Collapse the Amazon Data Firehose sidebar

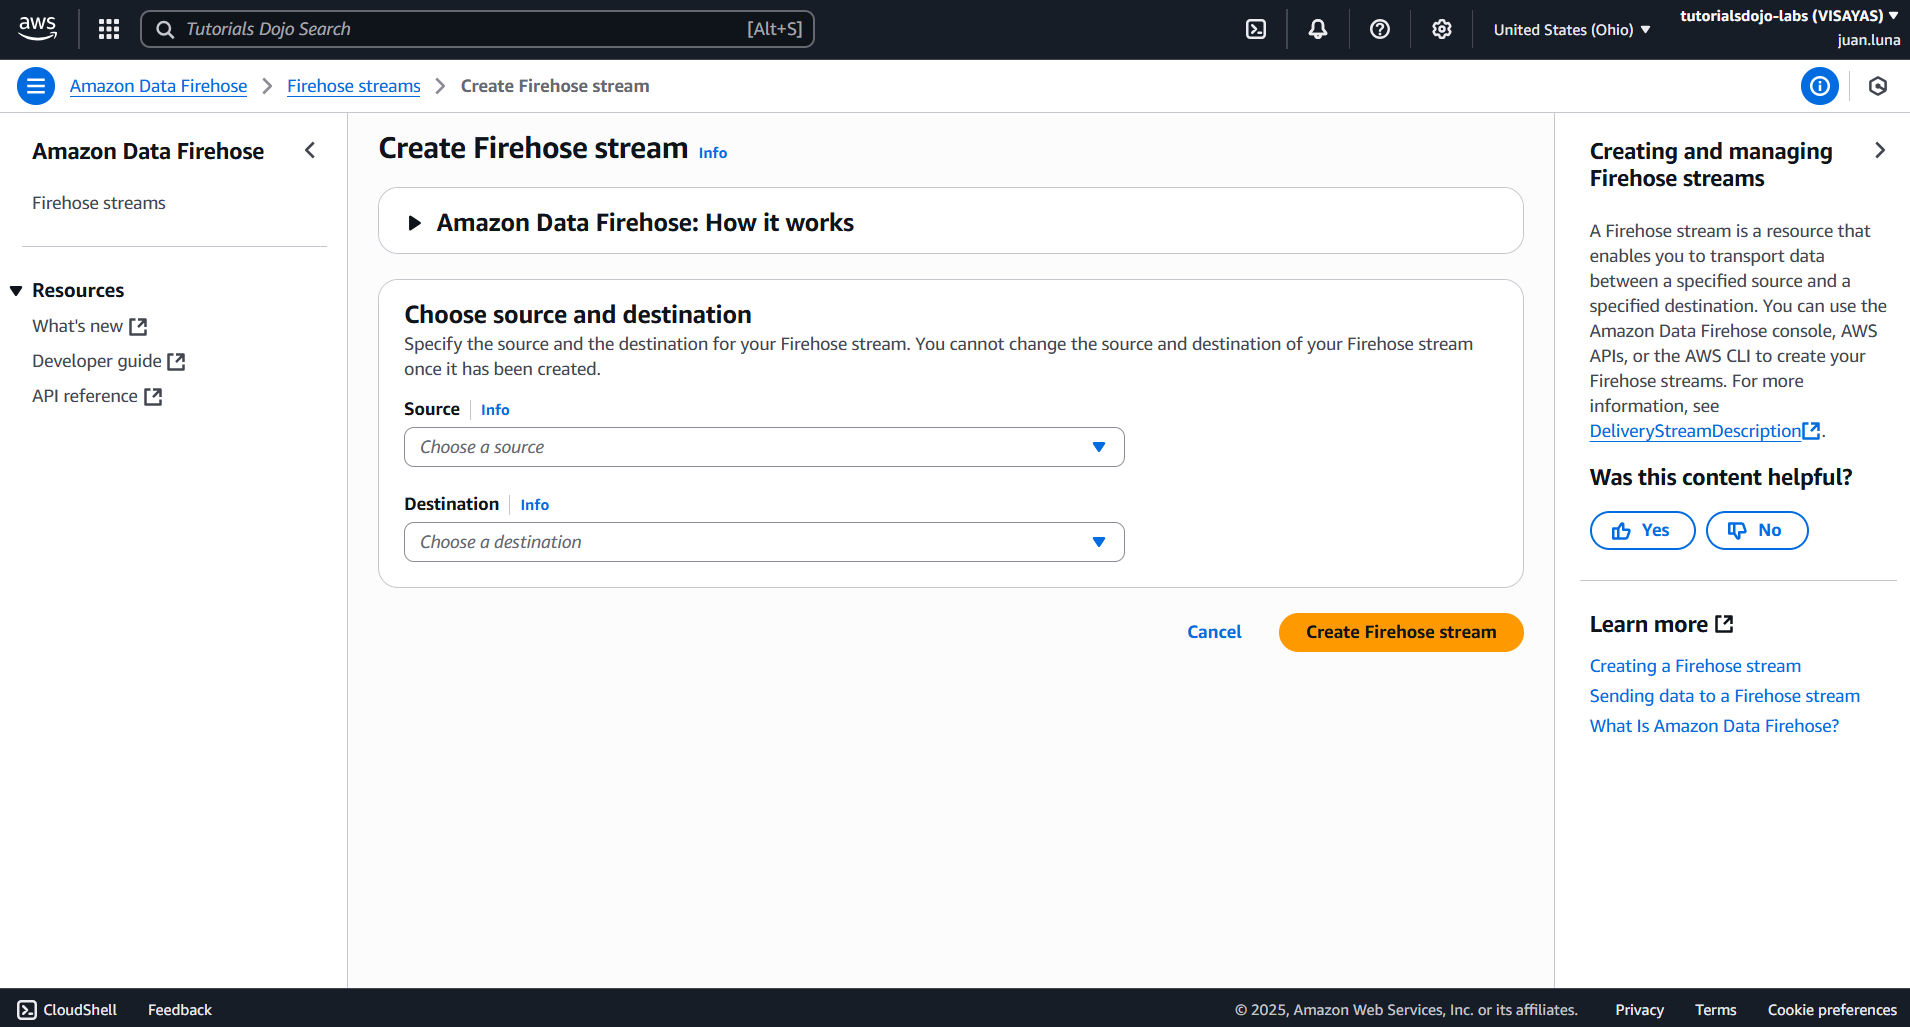(310, 150)
